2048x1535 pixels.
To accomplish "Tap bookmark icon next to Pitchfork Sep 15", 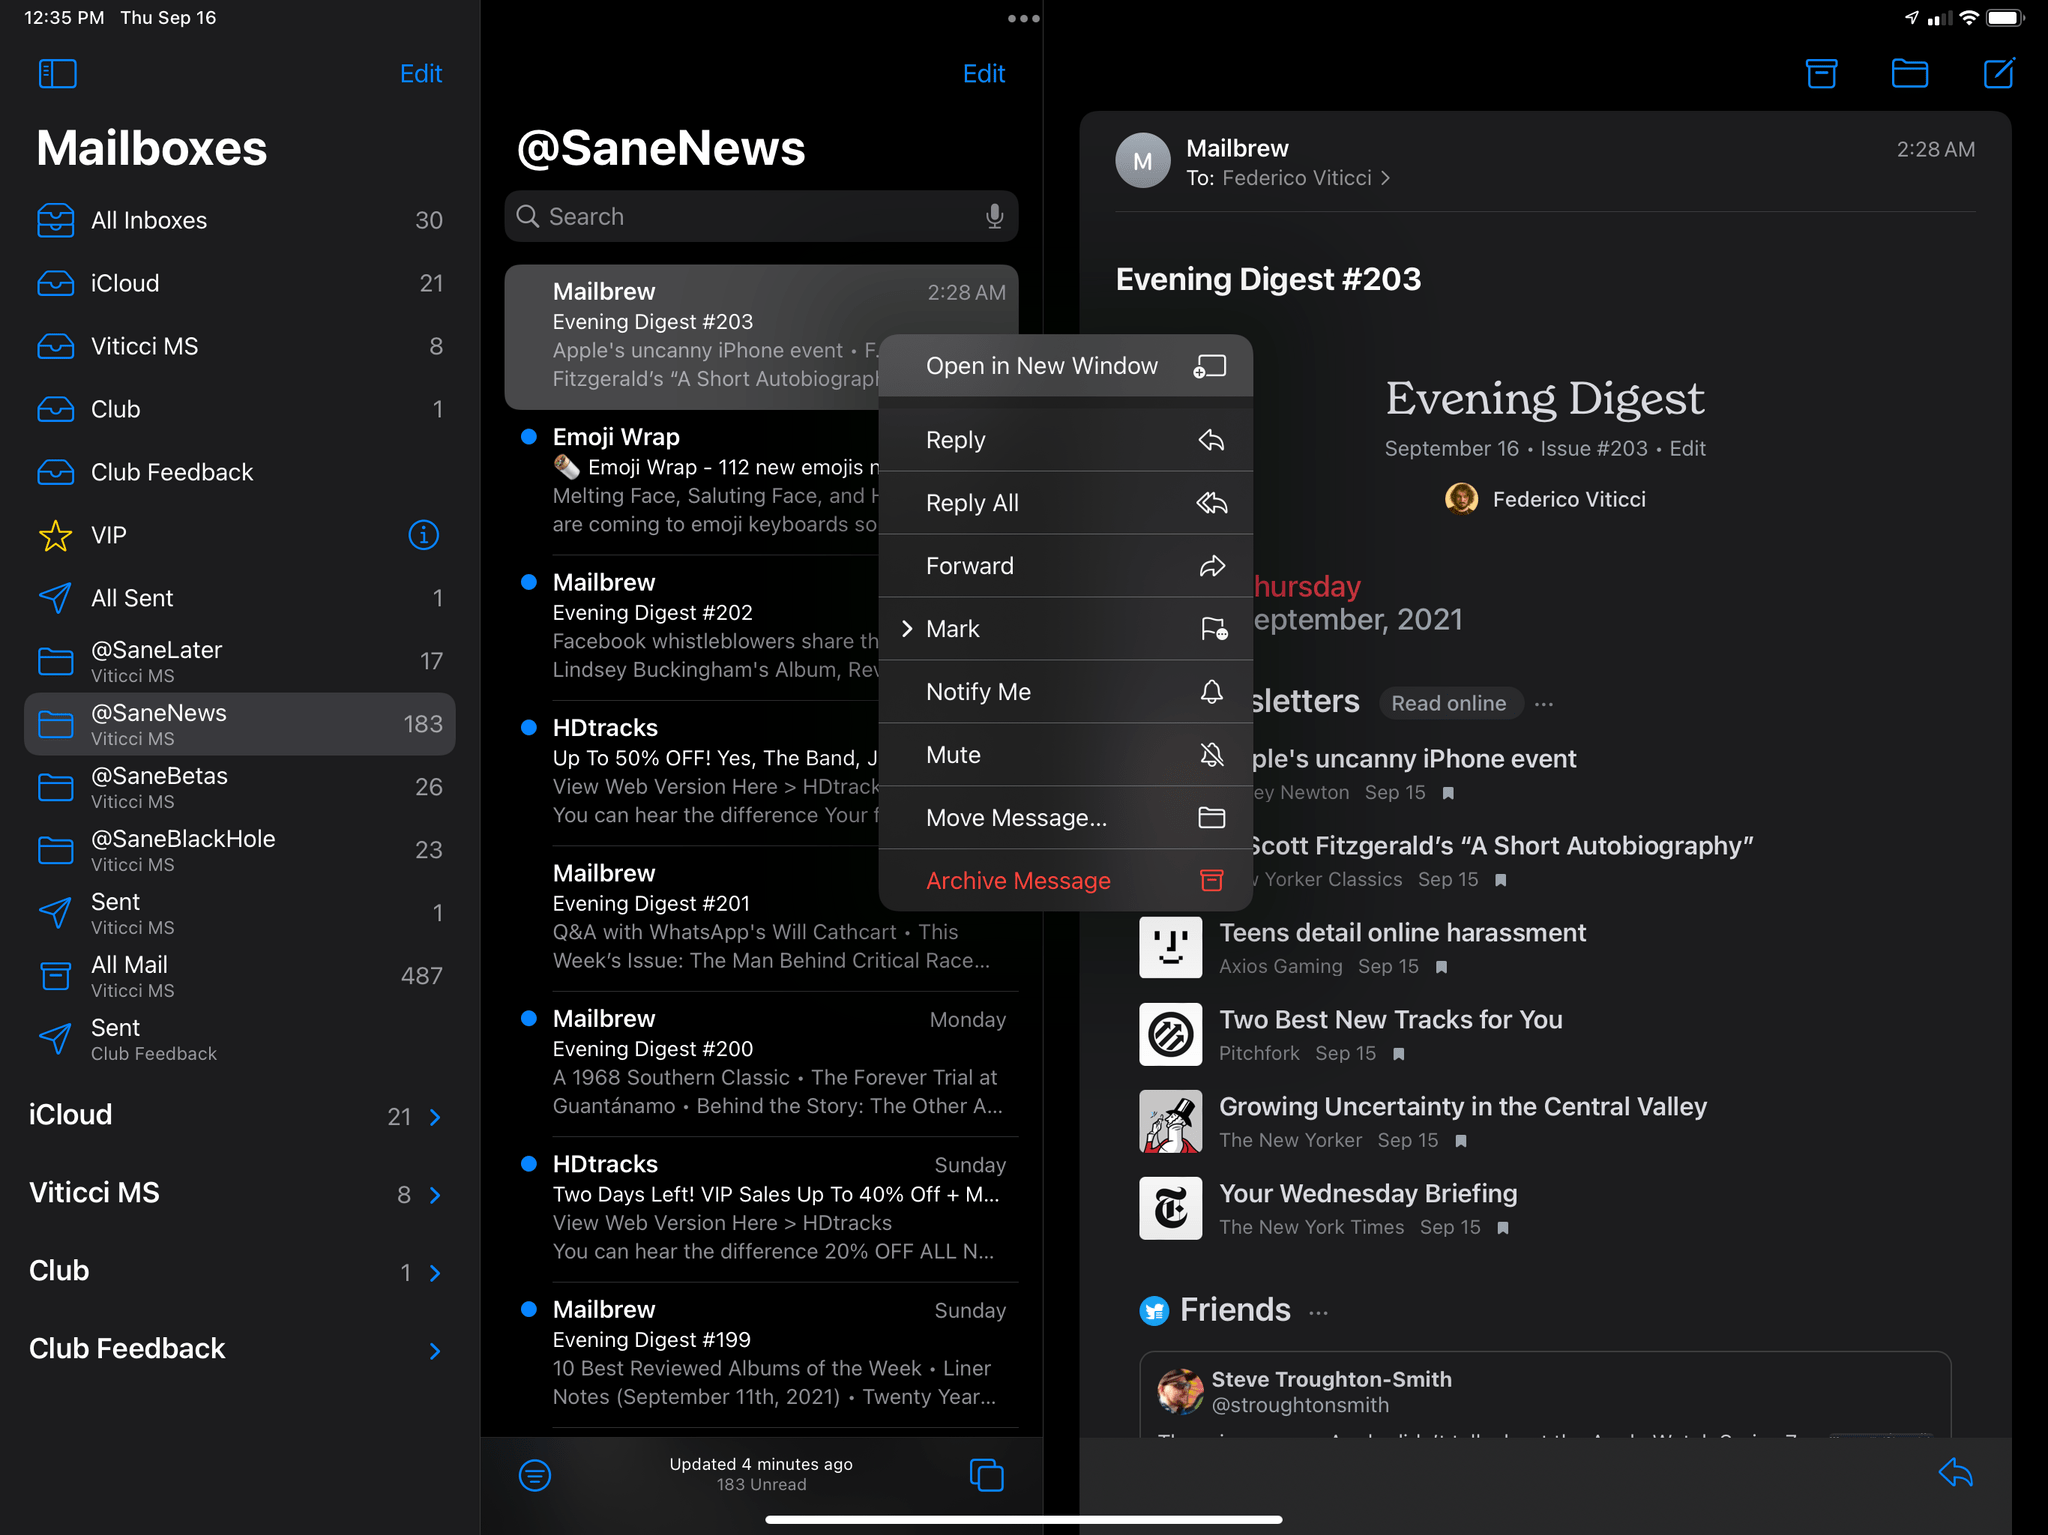I will tap(1399, 1054).
